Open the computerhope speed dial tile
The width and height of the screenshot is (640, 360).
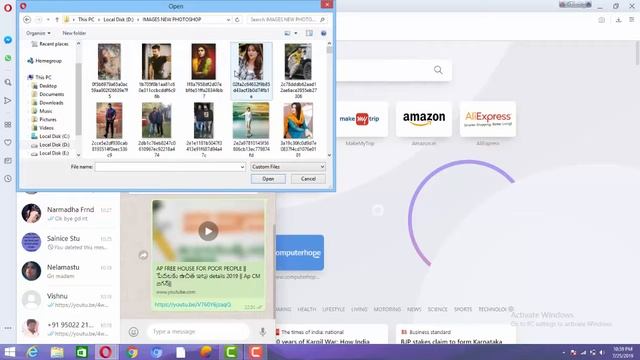300,253
